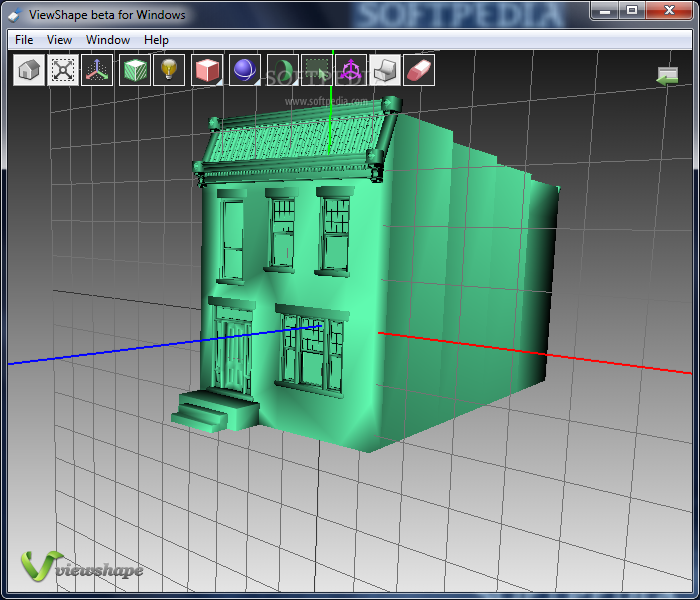The width and height of the screenshot is (700, 600).
Task: Click the green back arrow icon
Action: pyautogui.click(x=668, y=76)
